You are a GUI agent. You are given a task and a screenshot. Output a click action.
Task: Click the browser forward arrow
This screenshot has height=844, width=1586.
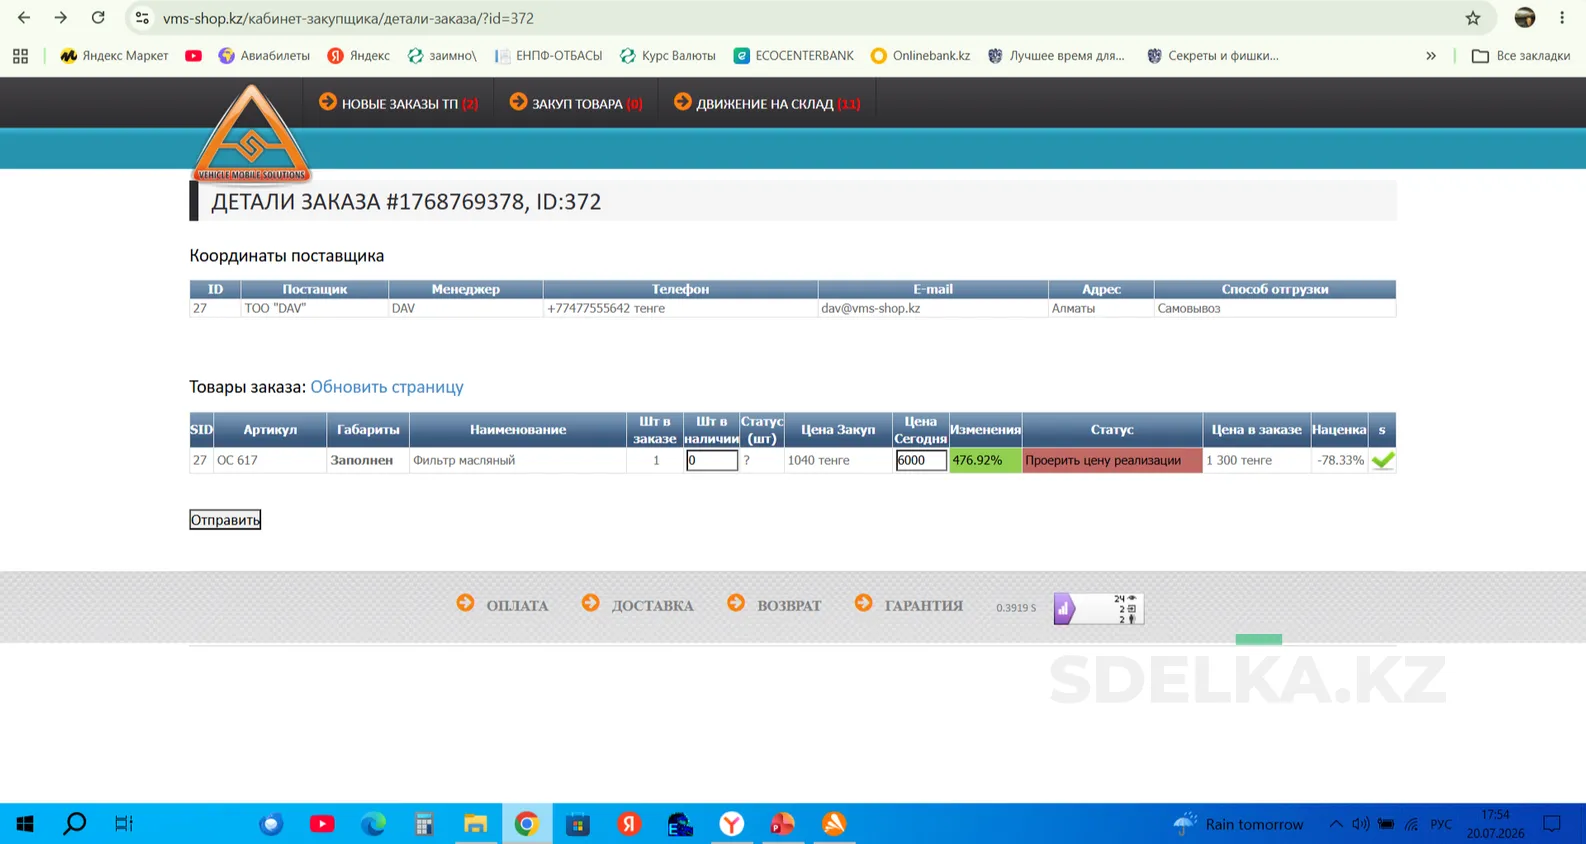(x=61, y=18)
